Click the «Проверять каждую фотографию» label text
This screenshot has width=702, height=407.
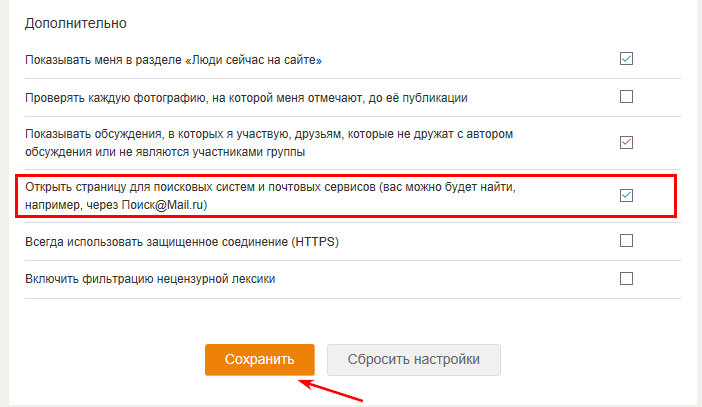coord(260,98)
